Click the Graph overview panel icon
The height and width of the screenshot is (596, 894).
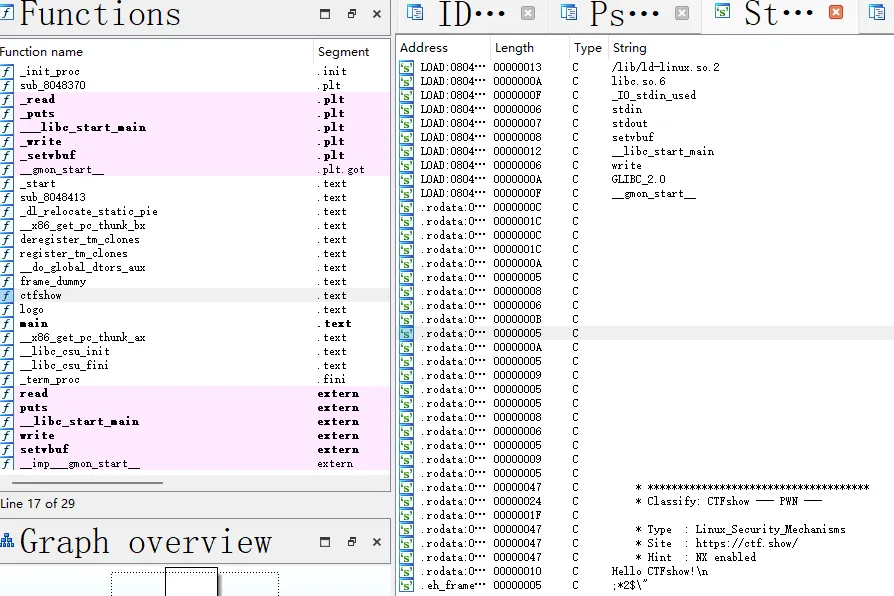point(9,541)
